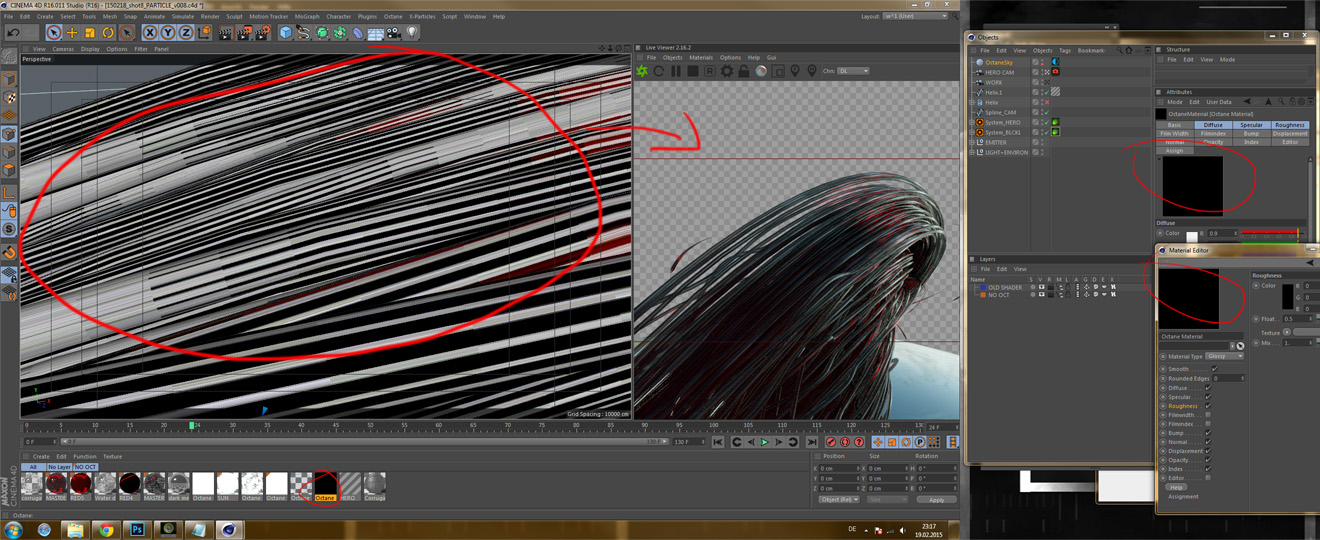Screen dimensions: 1320x540
Task: Expand the LIGHT+ENVIRON object
Action: click(971, 152)
